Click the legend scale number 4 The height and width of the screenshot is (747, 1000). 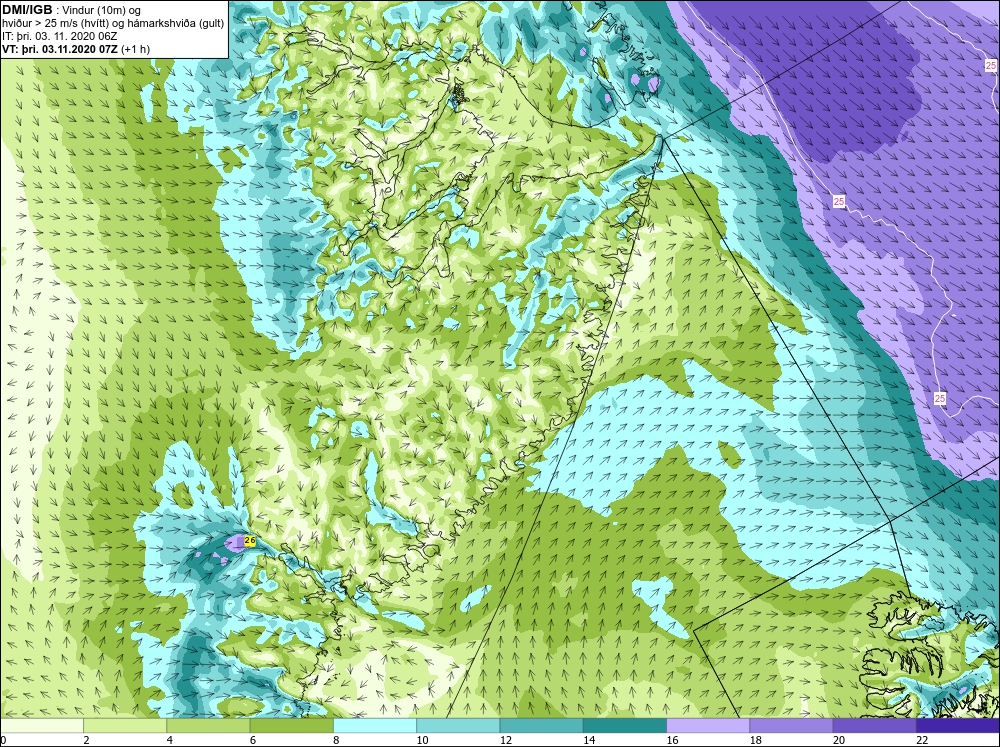tap(169, 740)
